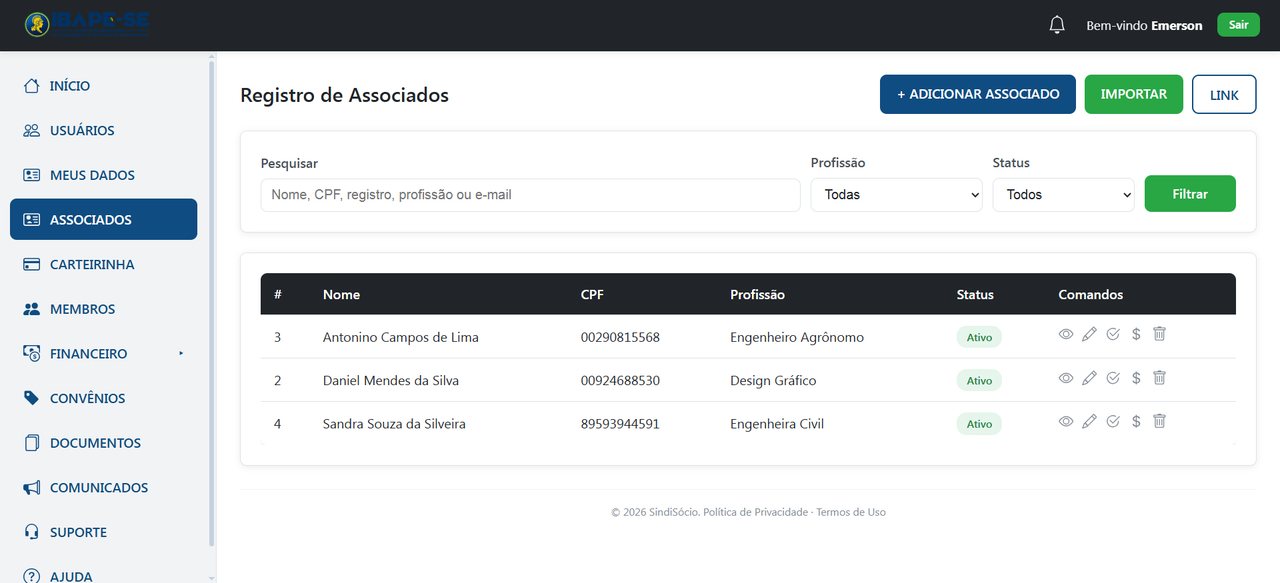Click the BAPE-SE logo
1280x583 pixels.
tap(87, 25)
